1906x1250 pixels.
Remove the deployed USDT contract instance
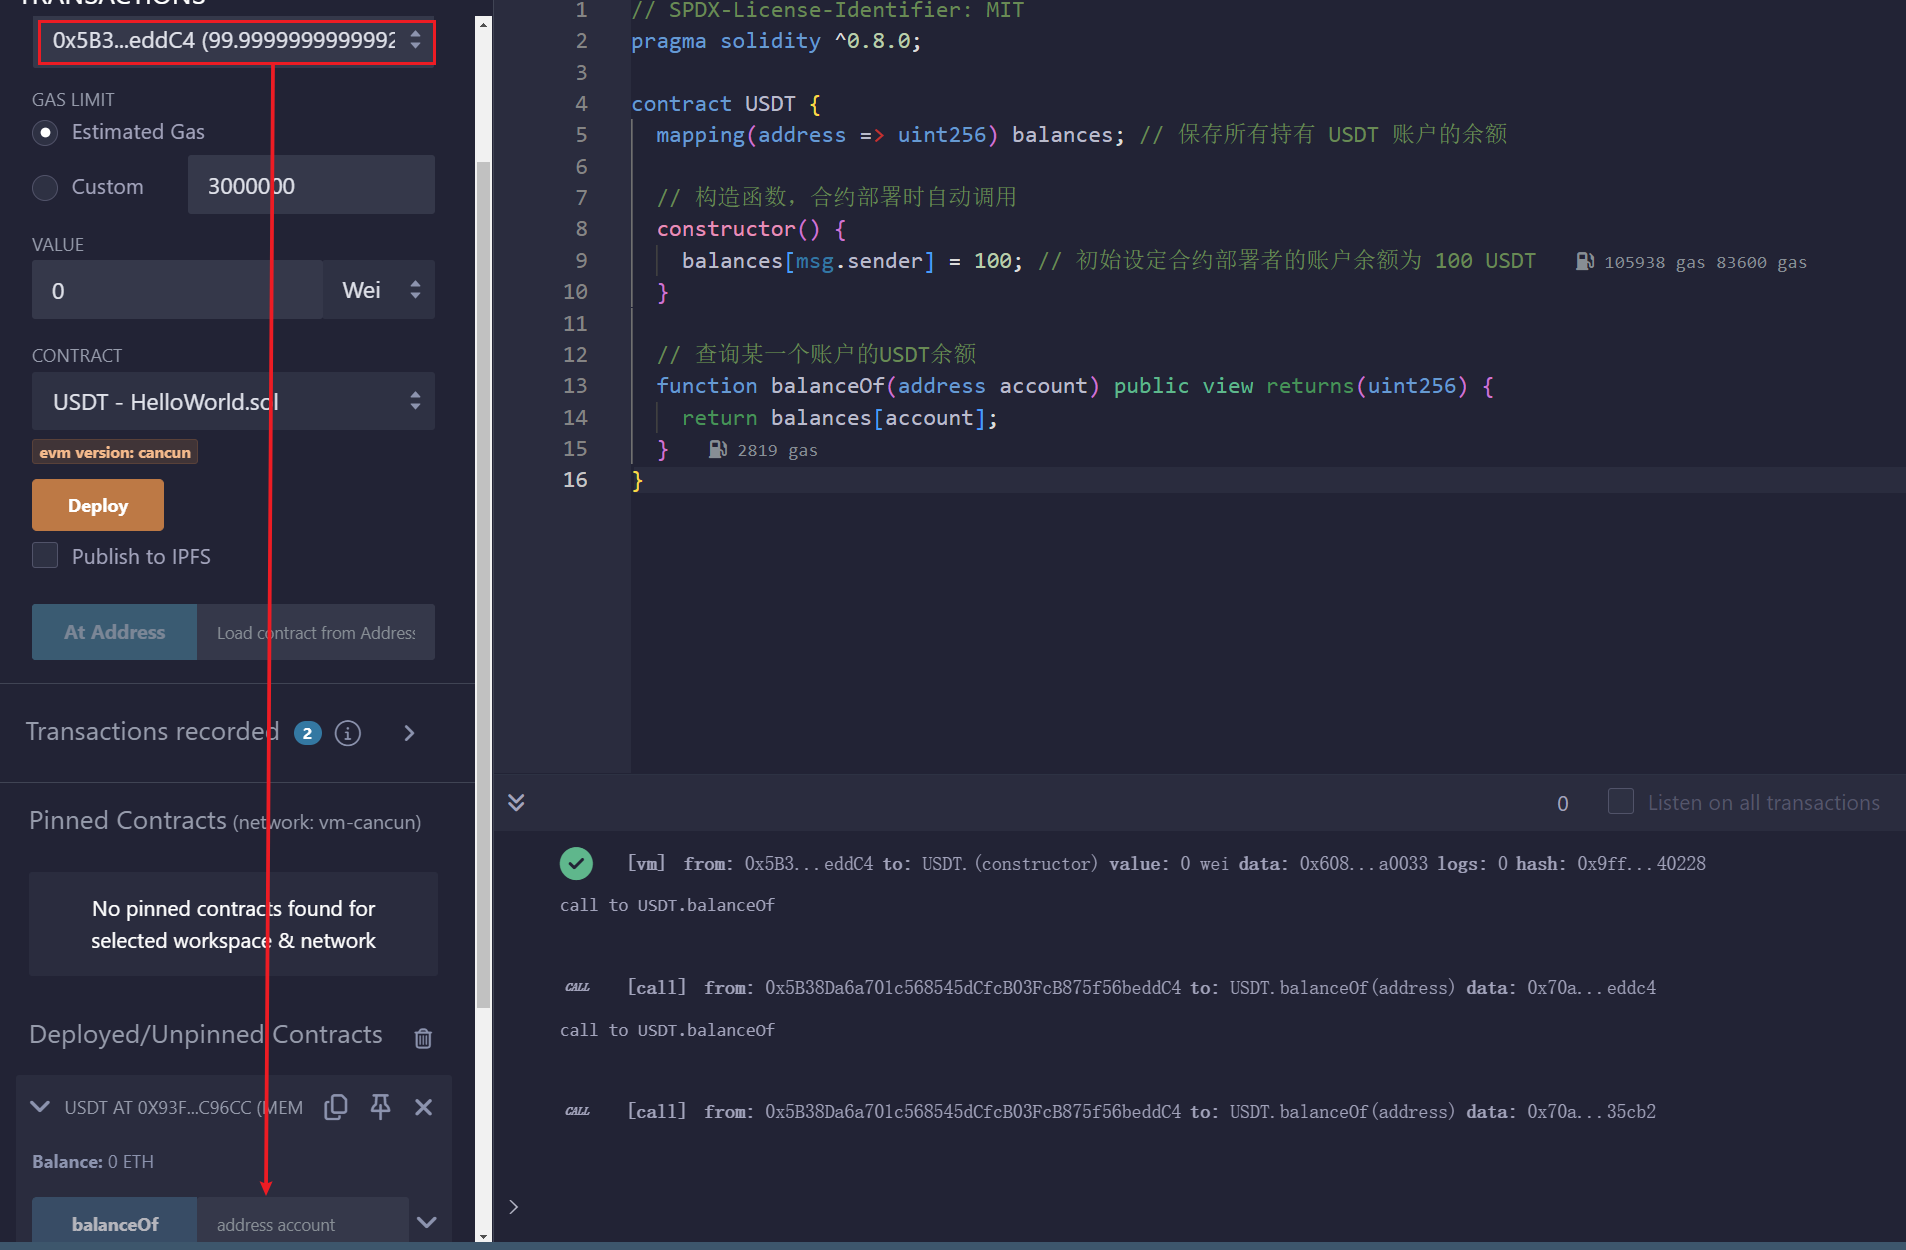coord(423,1107)
